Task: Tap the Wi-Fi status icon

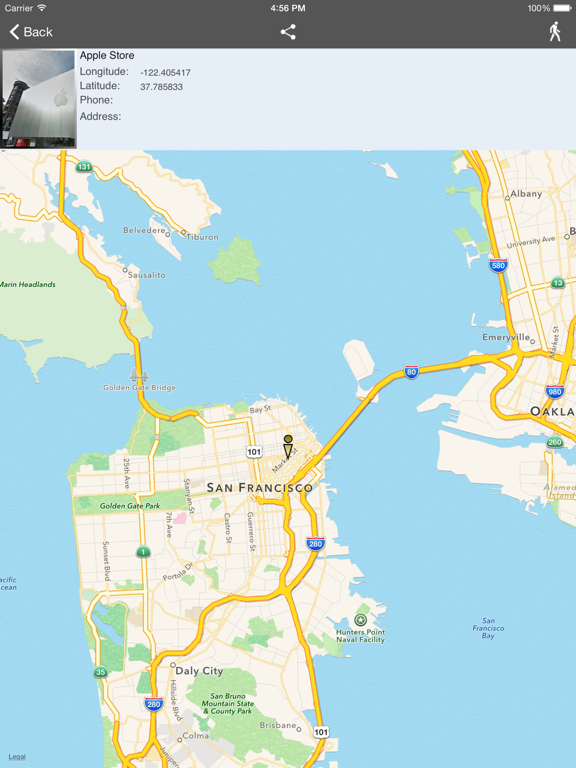Action: coord(42,8)
